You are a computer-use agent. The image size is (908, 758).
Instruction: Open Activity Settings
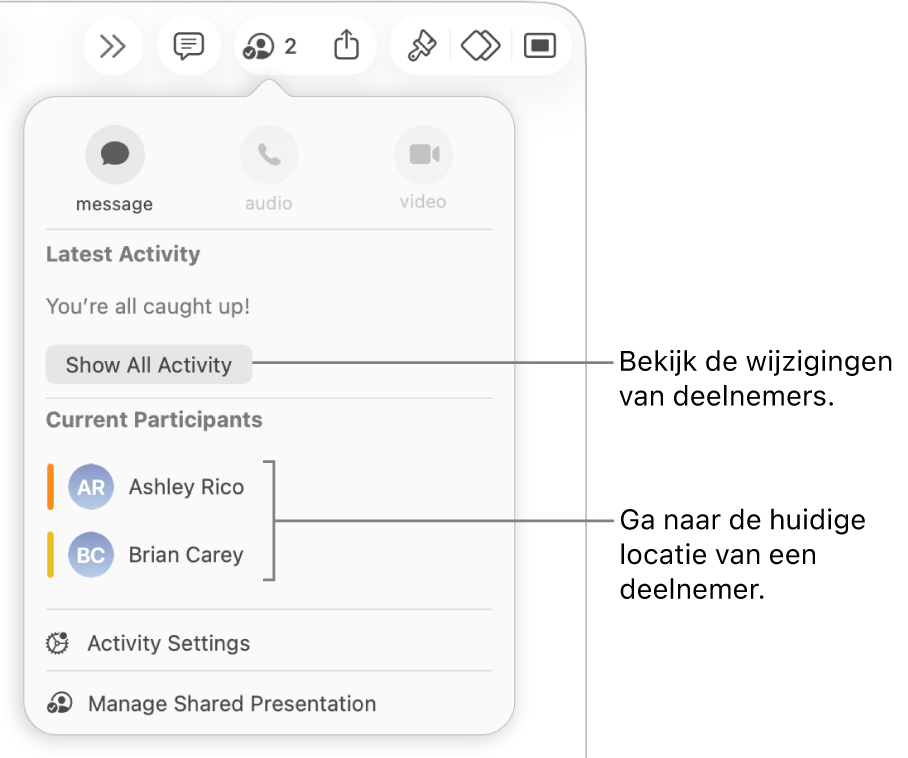[269, 643]
